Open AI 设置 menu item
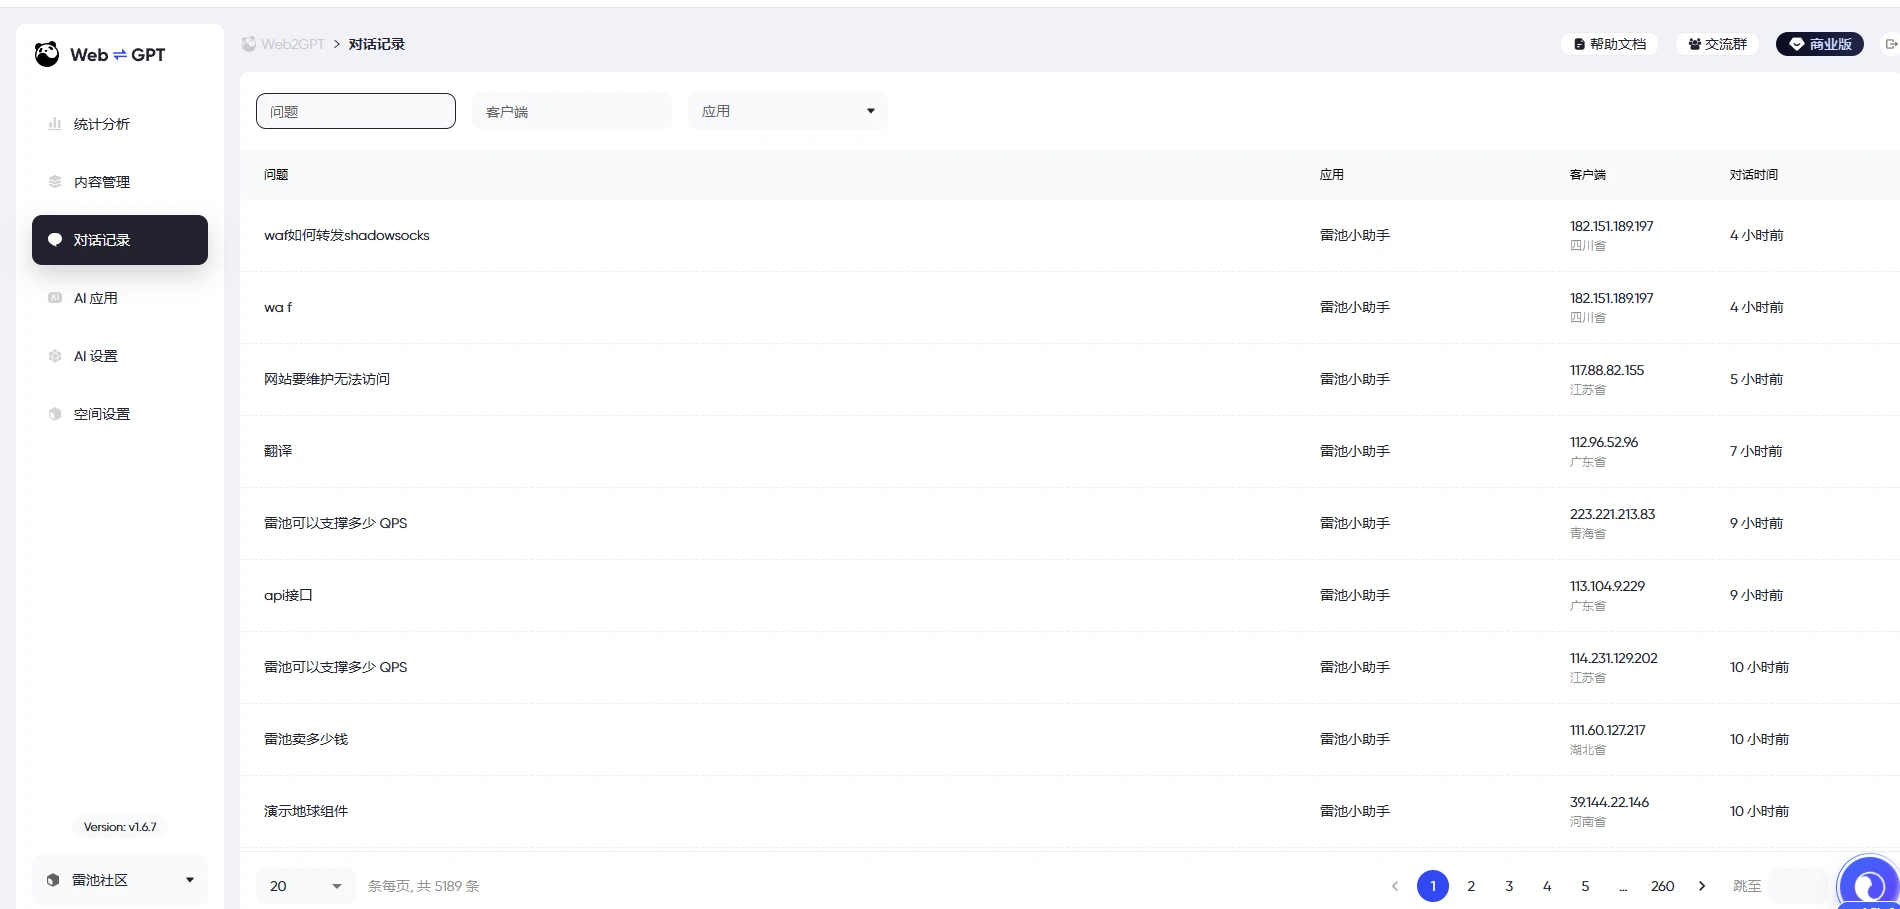This screenshot has width=1900, height=909. point(120,356)
